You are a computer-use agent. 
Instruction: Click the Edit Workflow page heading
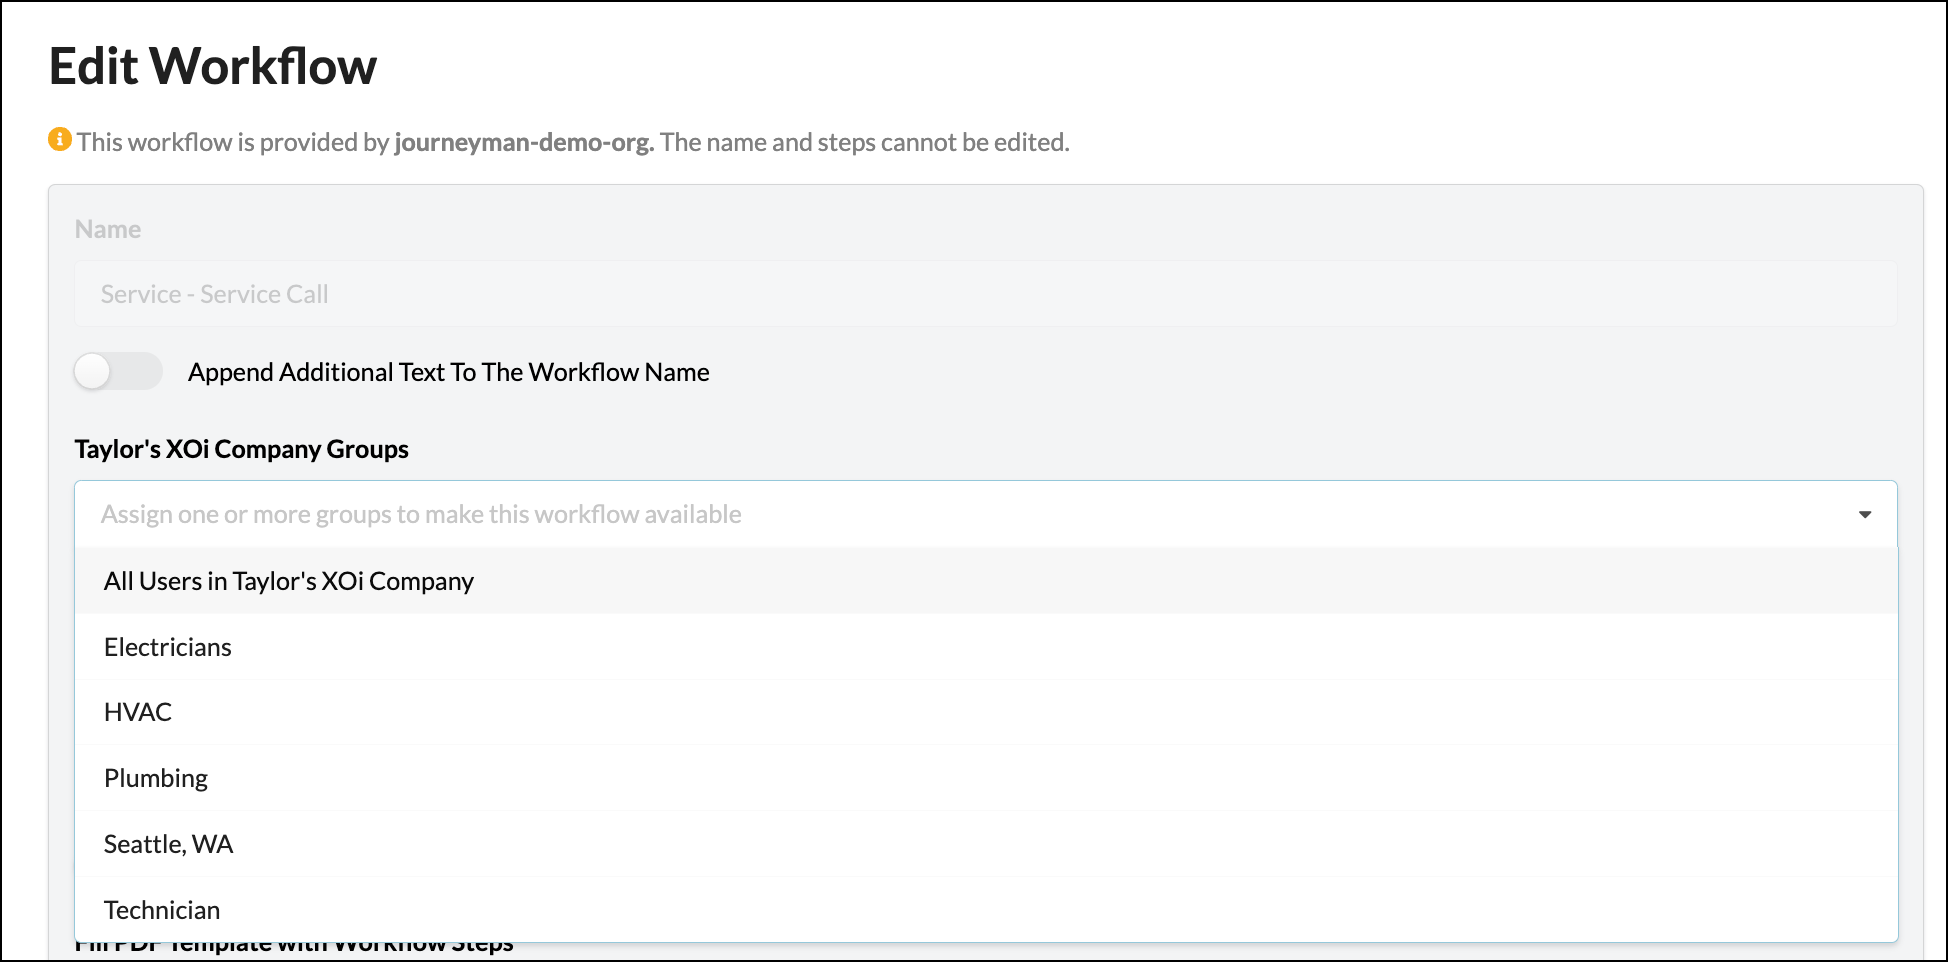click(213, 67)
